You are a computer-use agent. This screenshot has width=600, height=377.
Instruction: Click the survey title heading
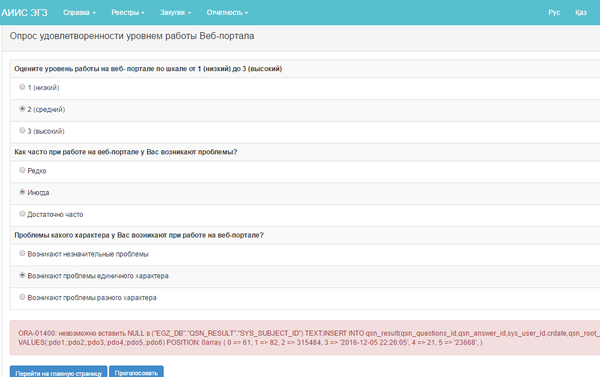(x=132, y=36)
